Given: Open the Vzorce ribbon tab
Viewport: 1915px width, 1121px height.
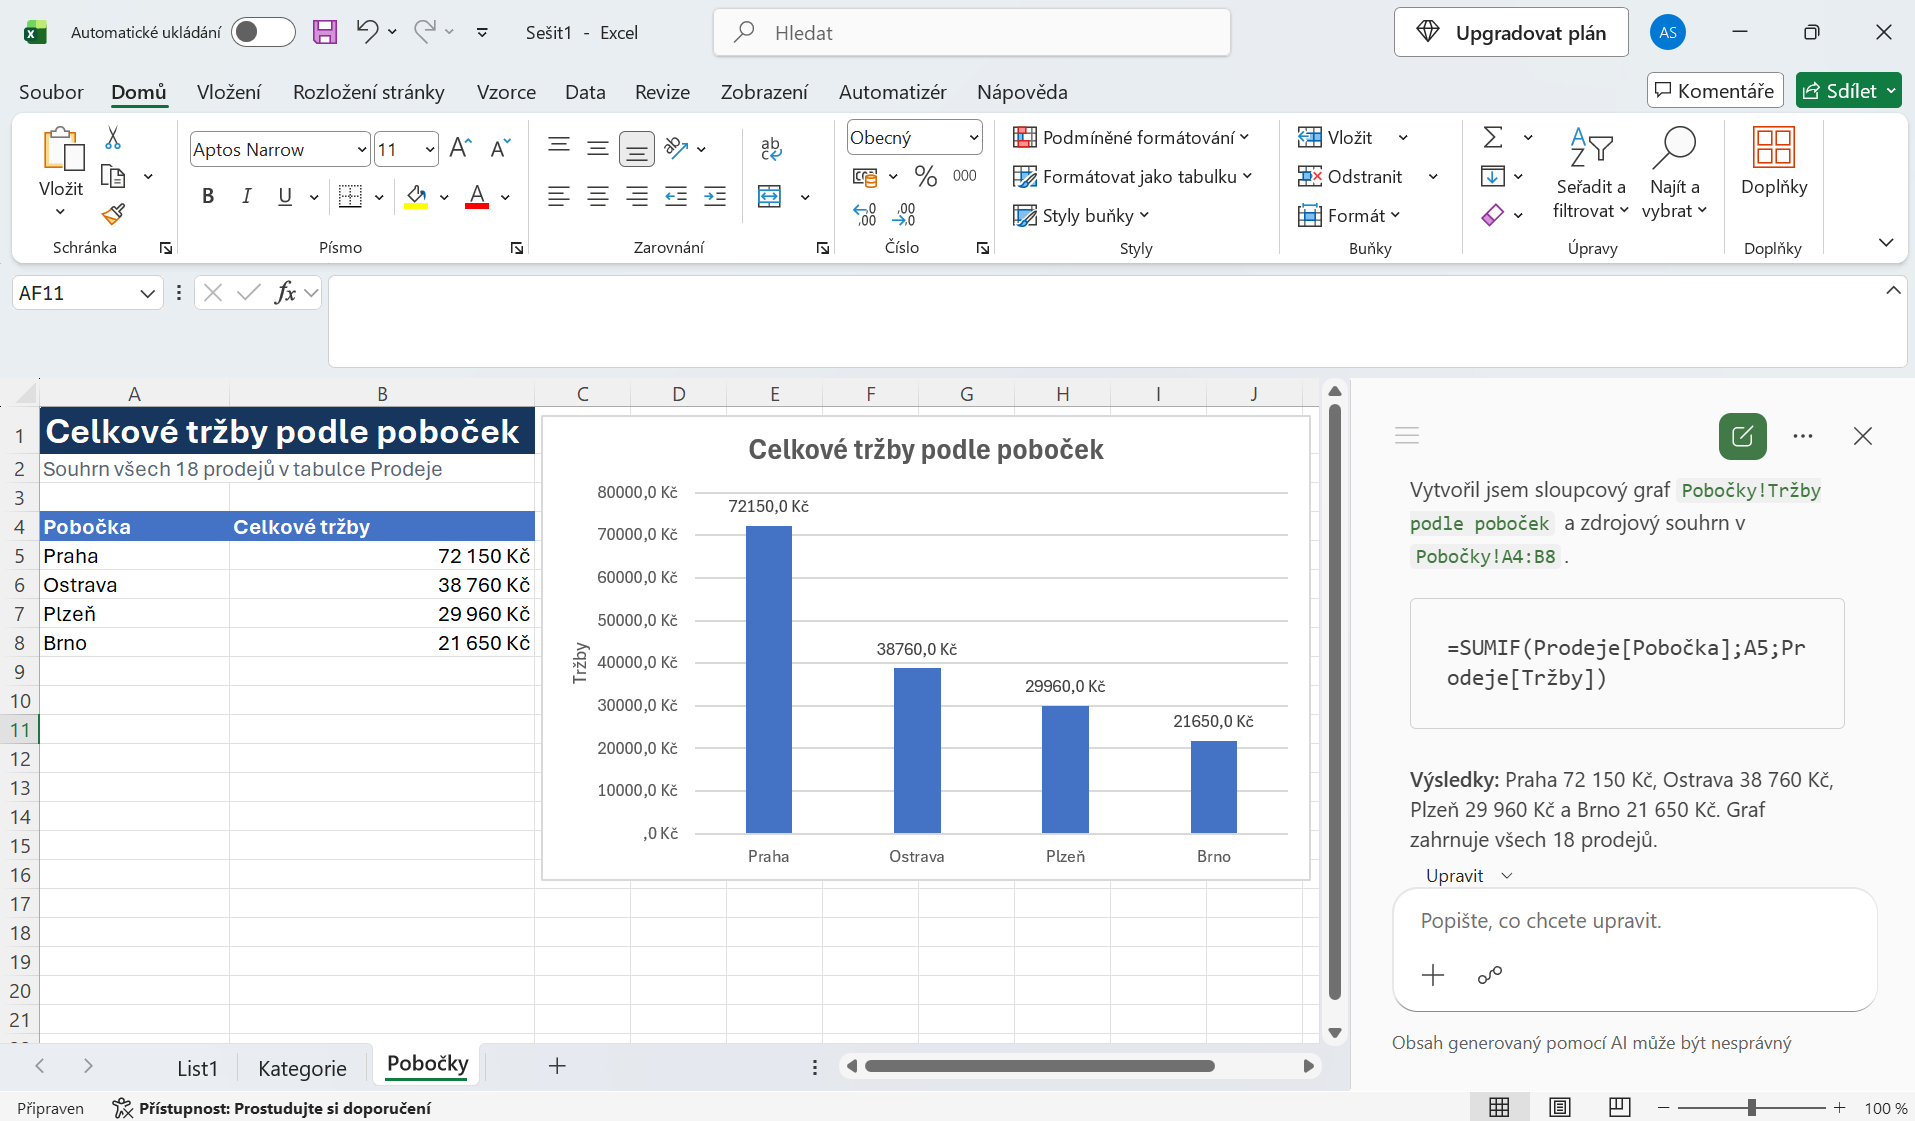Looking at the screenshot, I should tap(506, 92).
